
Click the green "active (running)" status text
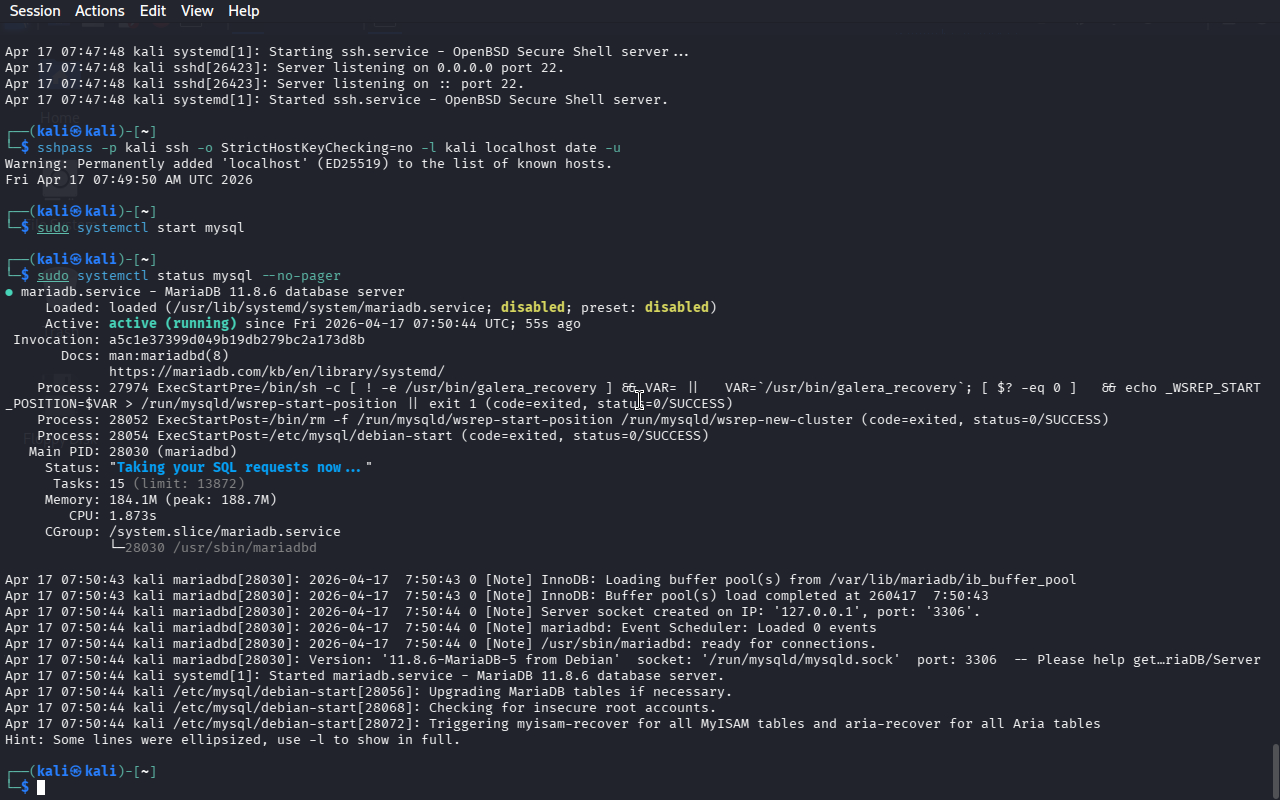pos(172,324)
